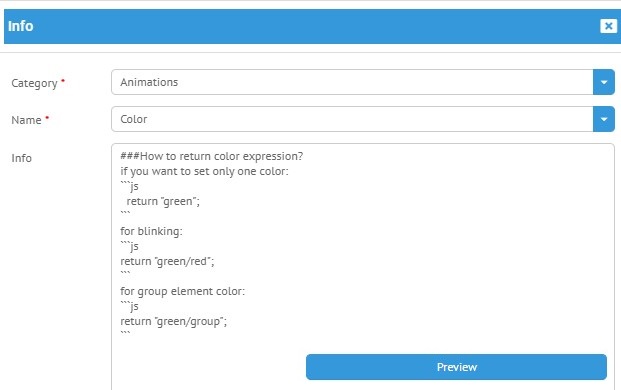Open the Name combo box showing Color
Image resolution: width=621 pixels, height=390 pixels.
352,119
